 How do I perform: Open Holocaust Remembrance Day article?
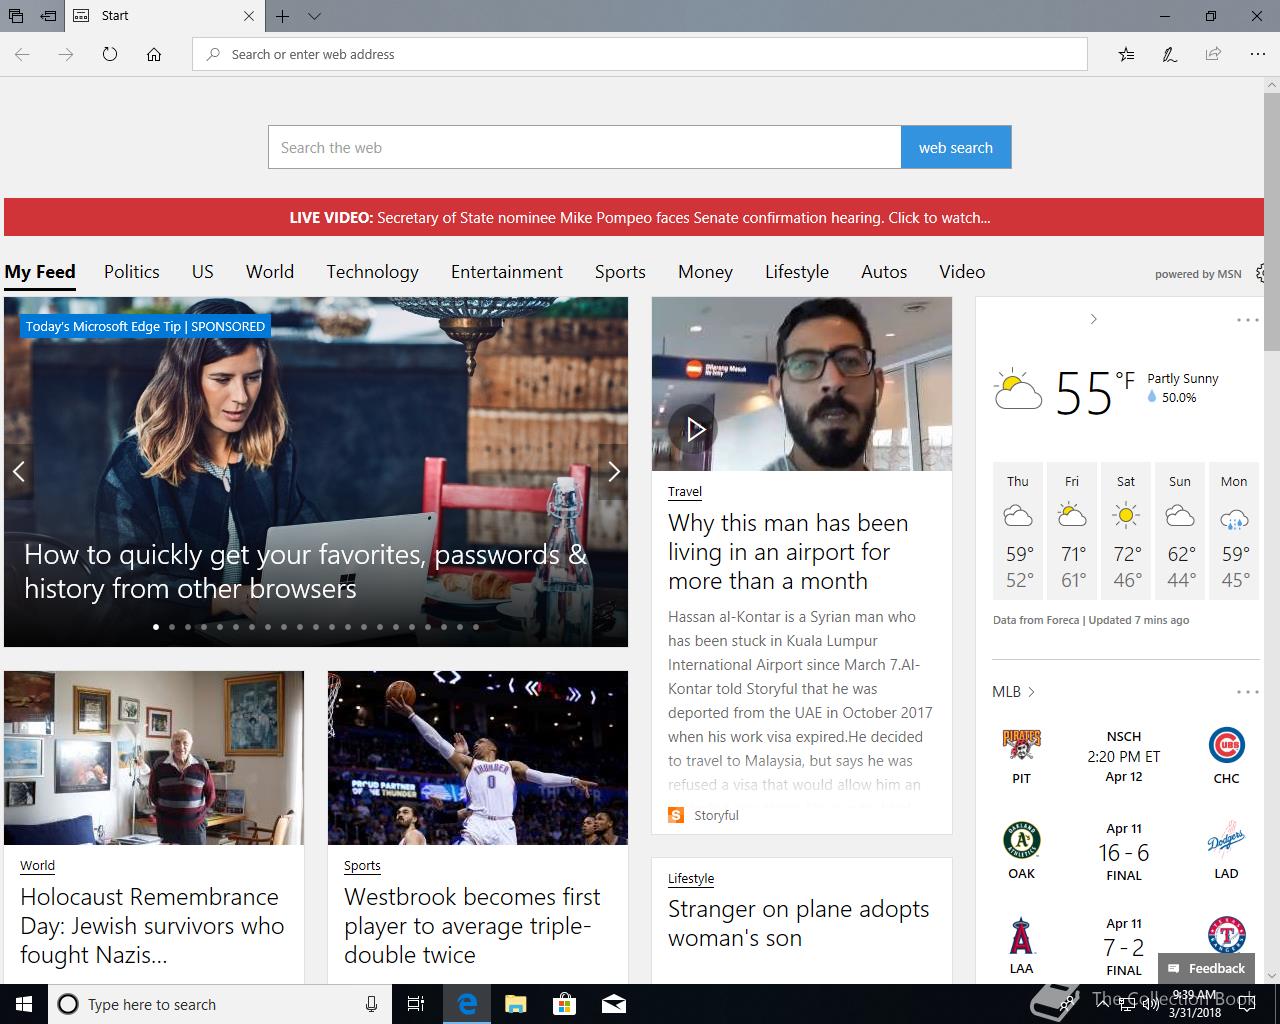[x=152, y=926]
